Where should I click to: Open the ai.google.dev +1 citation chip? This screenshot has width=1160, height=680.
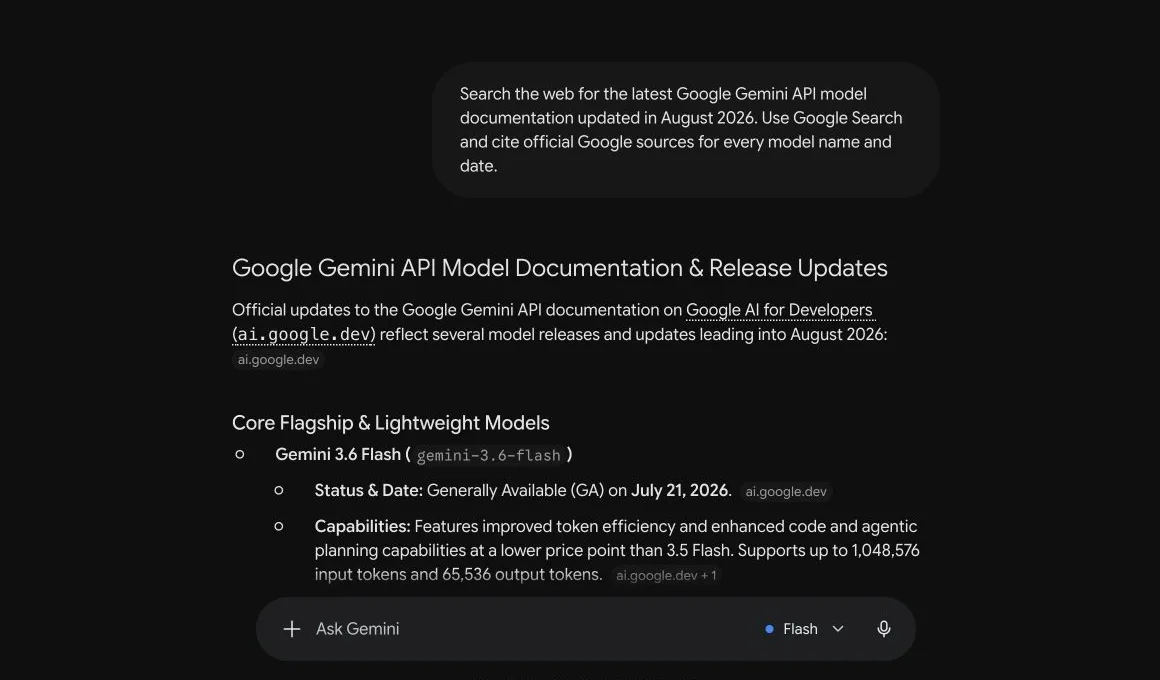(666, 575)
